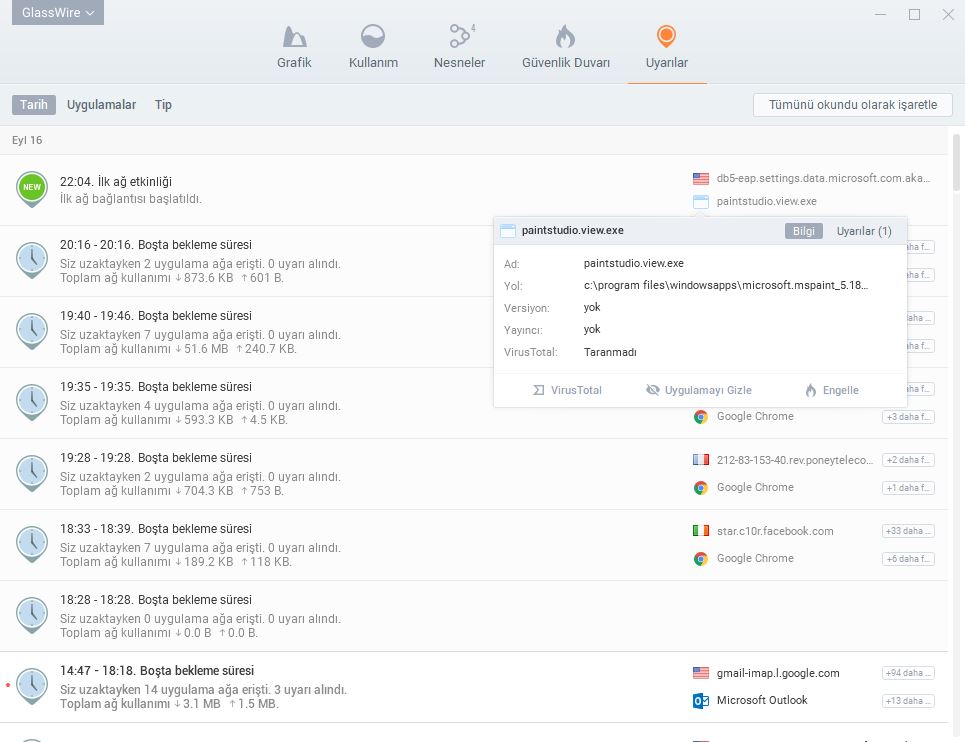This screenshot has height=742, width=965.
Task: Sort alerts by Uygulamalar
Action: [x=102, y=105]
